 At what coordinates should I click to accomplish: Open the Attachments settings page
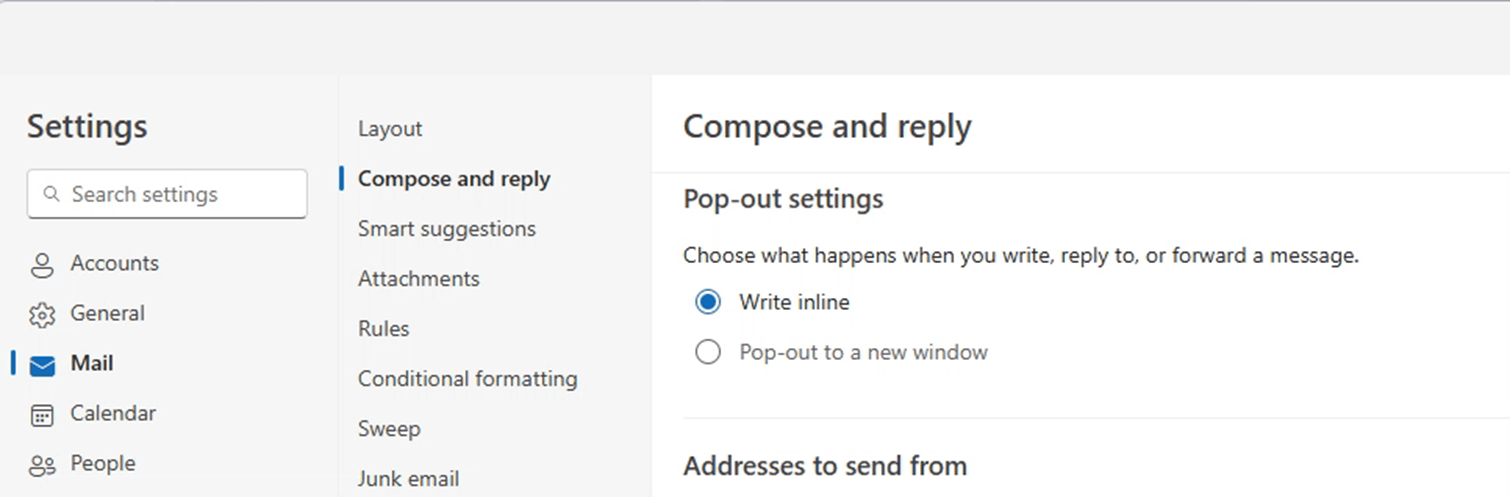point(419,279)
